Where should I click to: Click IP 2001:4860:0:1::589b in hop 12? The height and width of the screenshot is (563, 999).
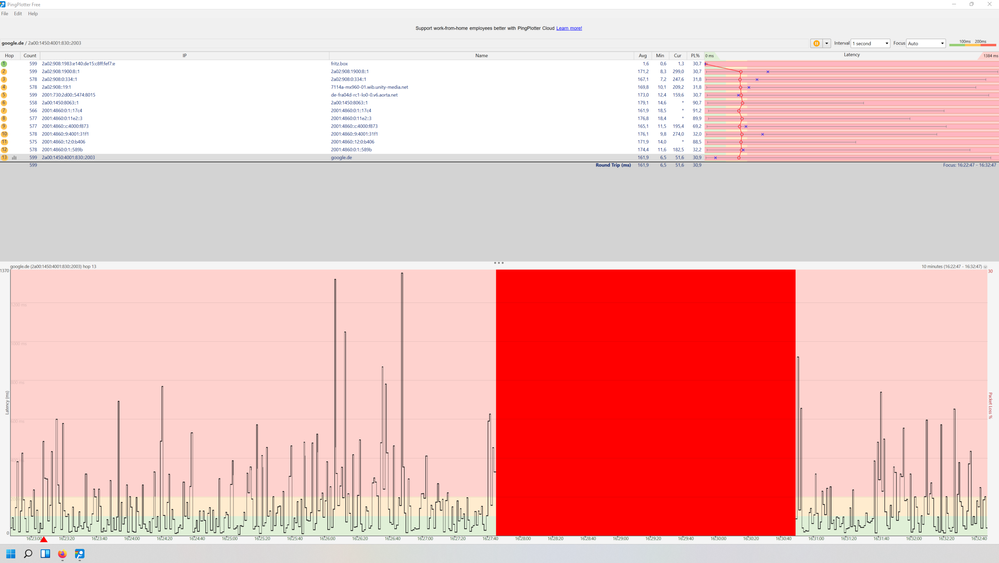click(62, 150)
